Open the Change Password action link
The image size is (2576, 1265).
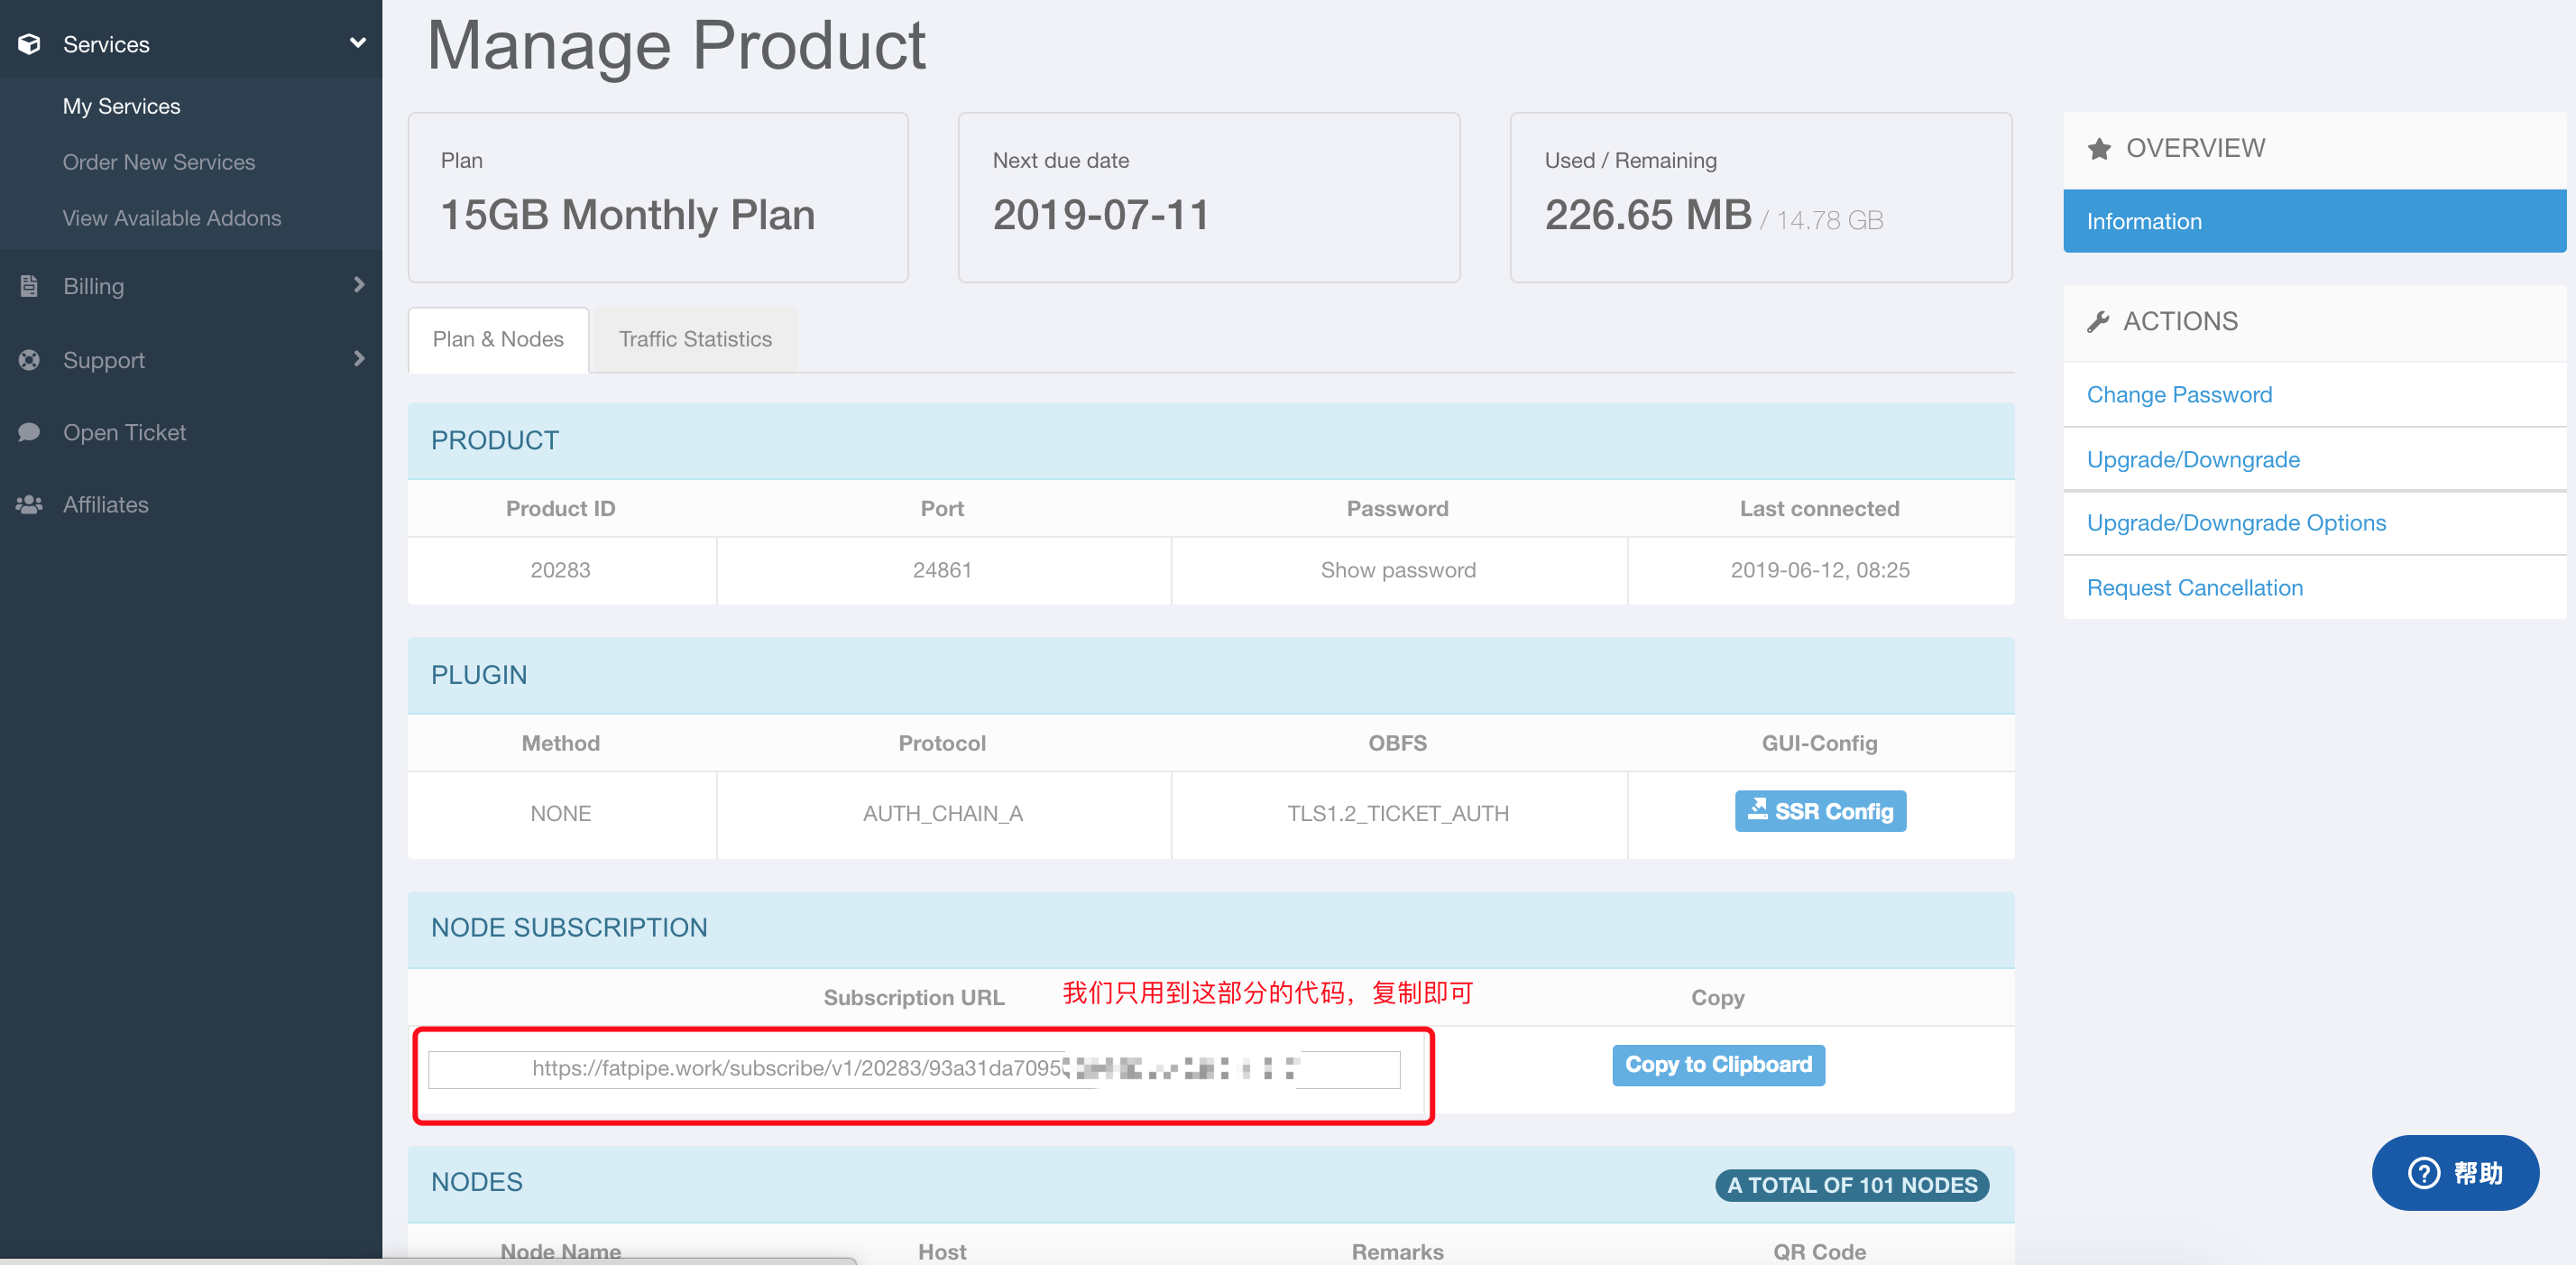coord(2178,394)
